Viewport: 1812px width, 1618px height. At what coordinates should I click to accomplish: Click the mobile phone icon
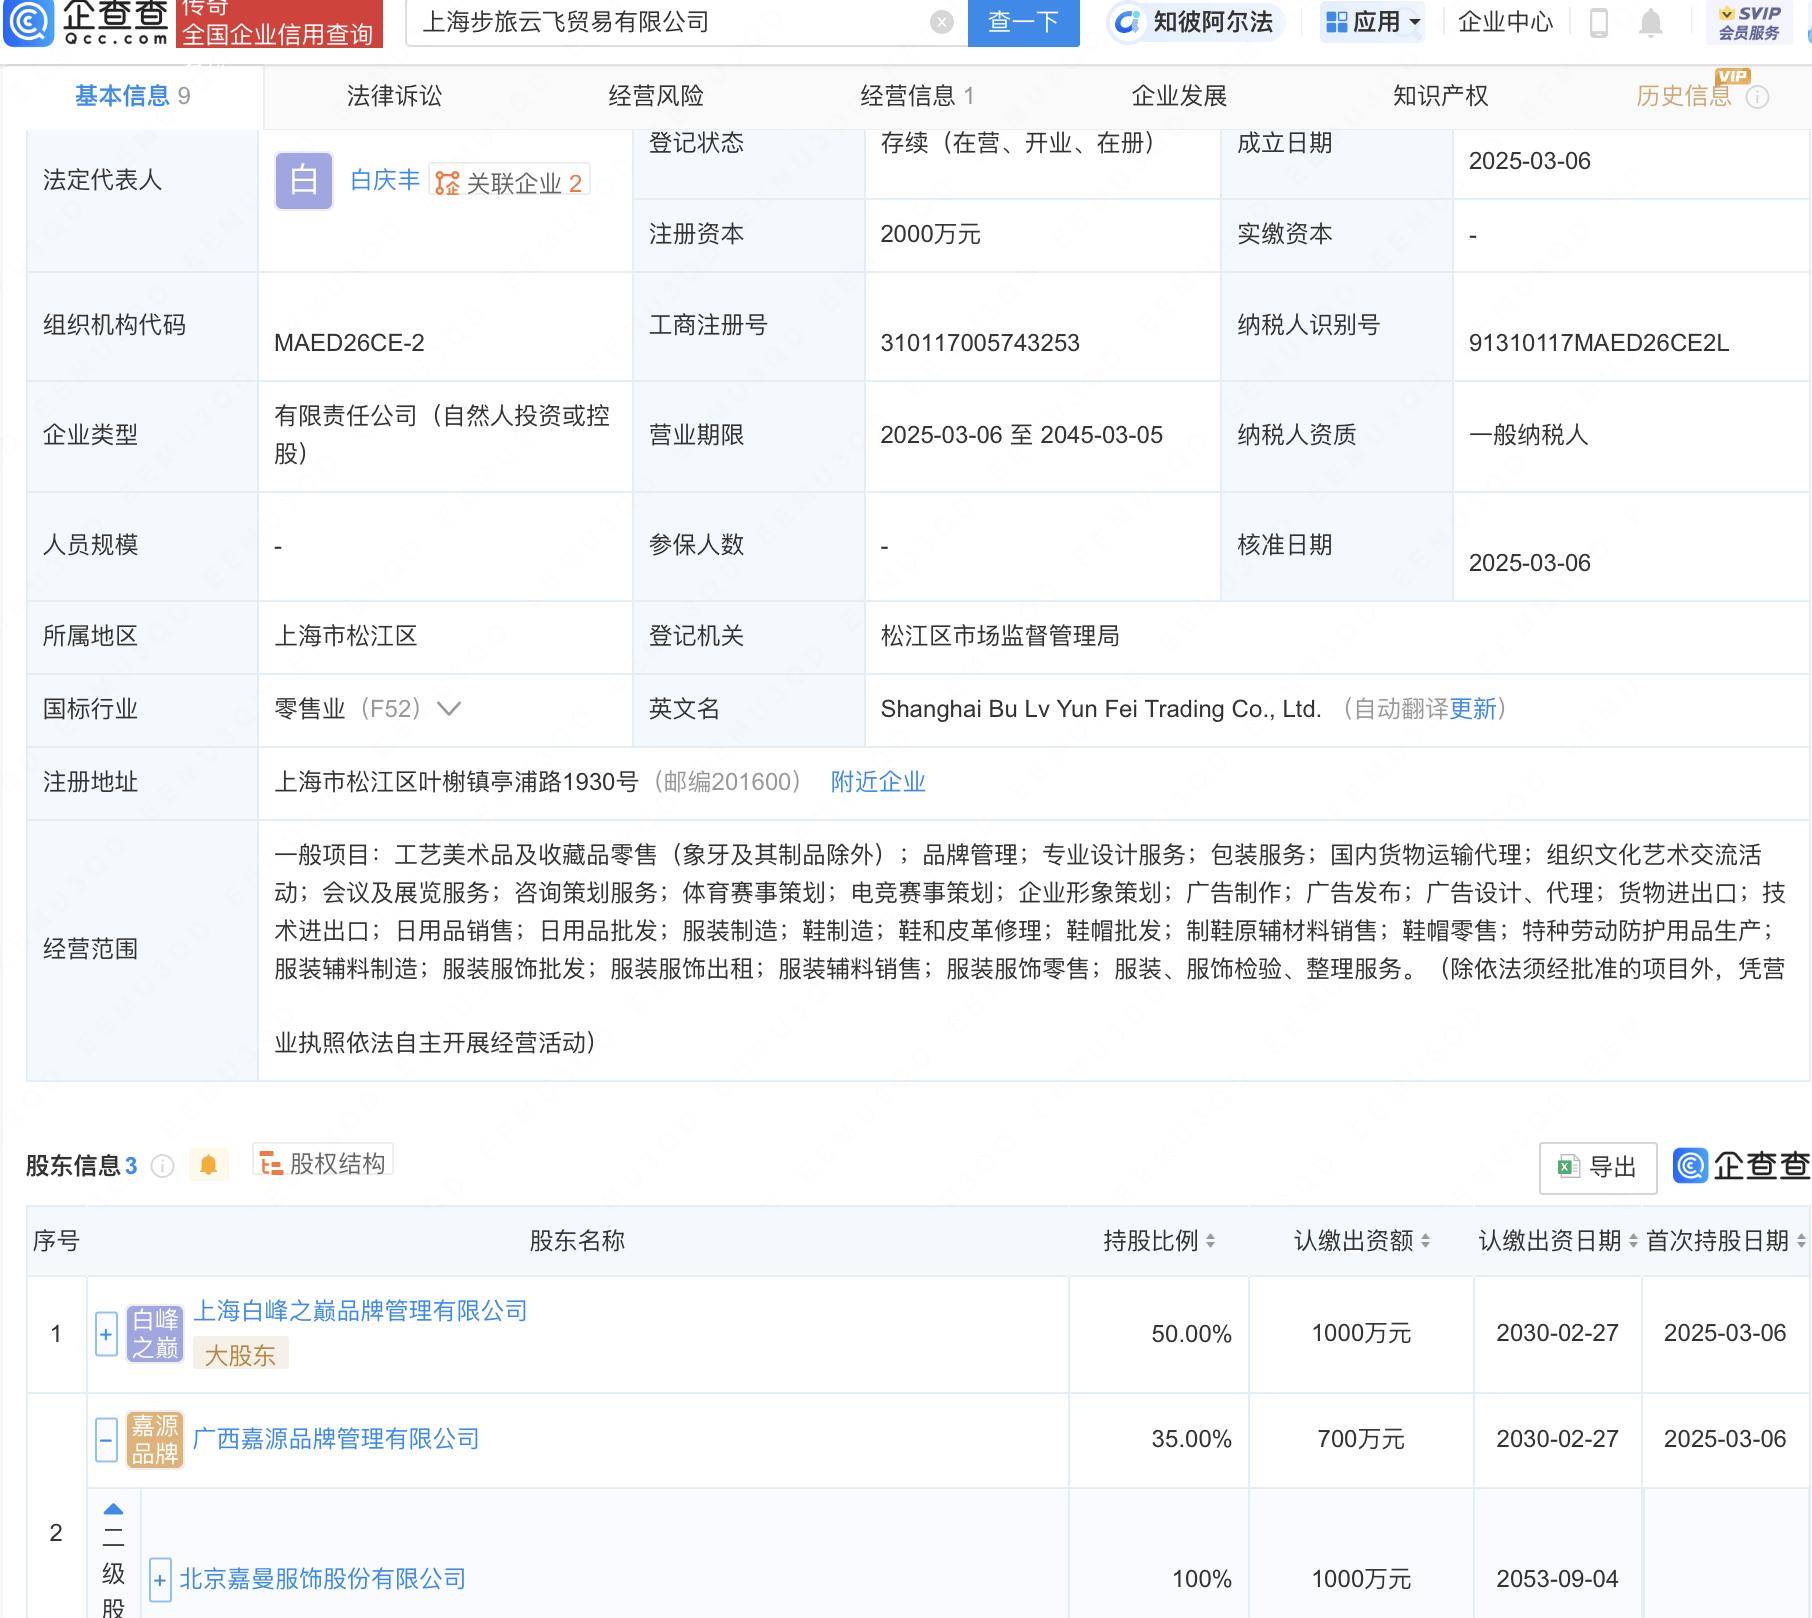(1599, 22)
